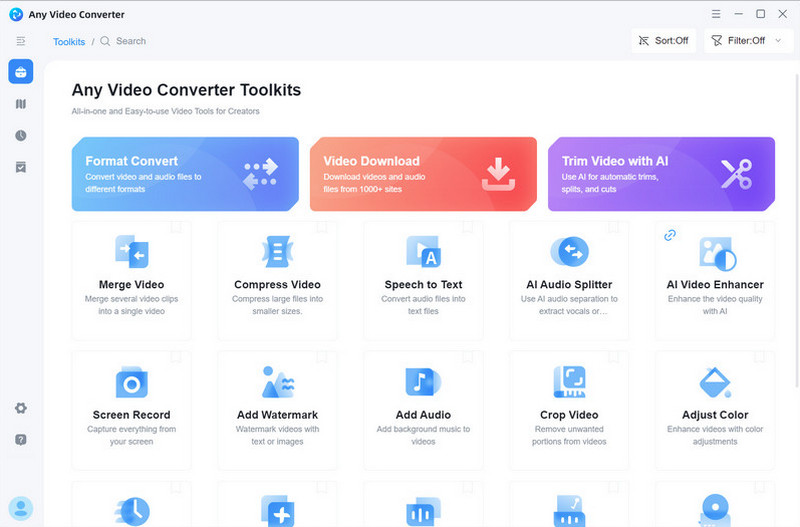Click into the Search field
This screenshot has width=800, height=527.
[131, 41]
